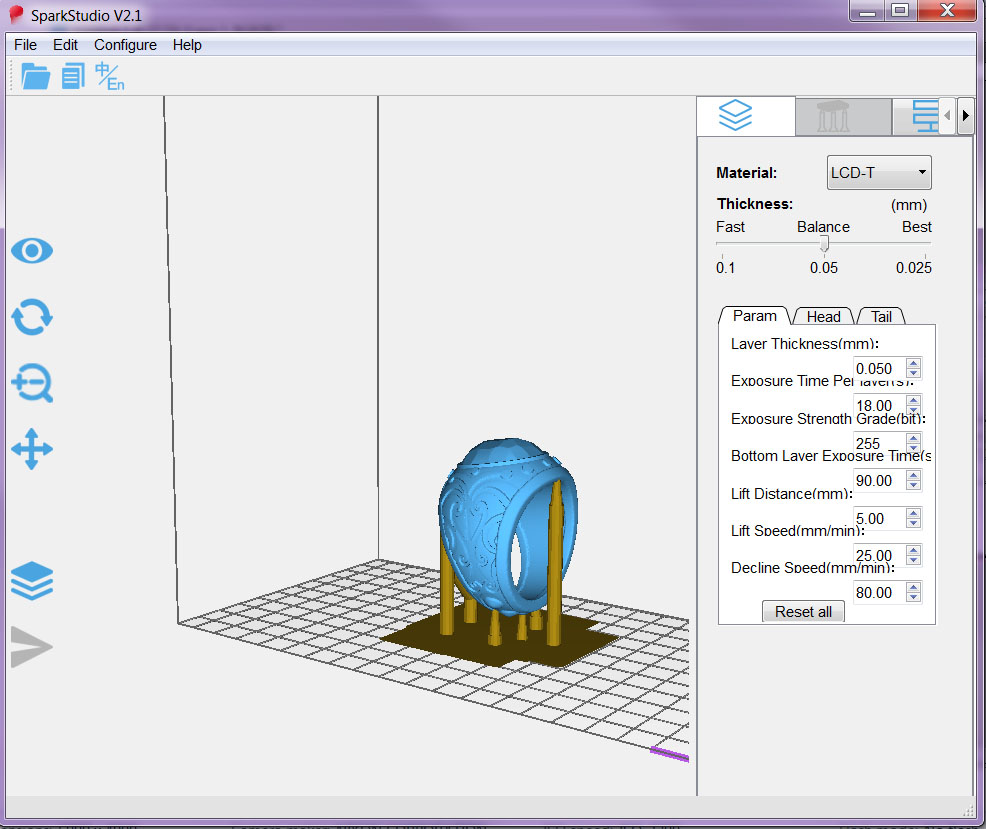
Task: Select the move arrows tool
Action: pos(32,449)
